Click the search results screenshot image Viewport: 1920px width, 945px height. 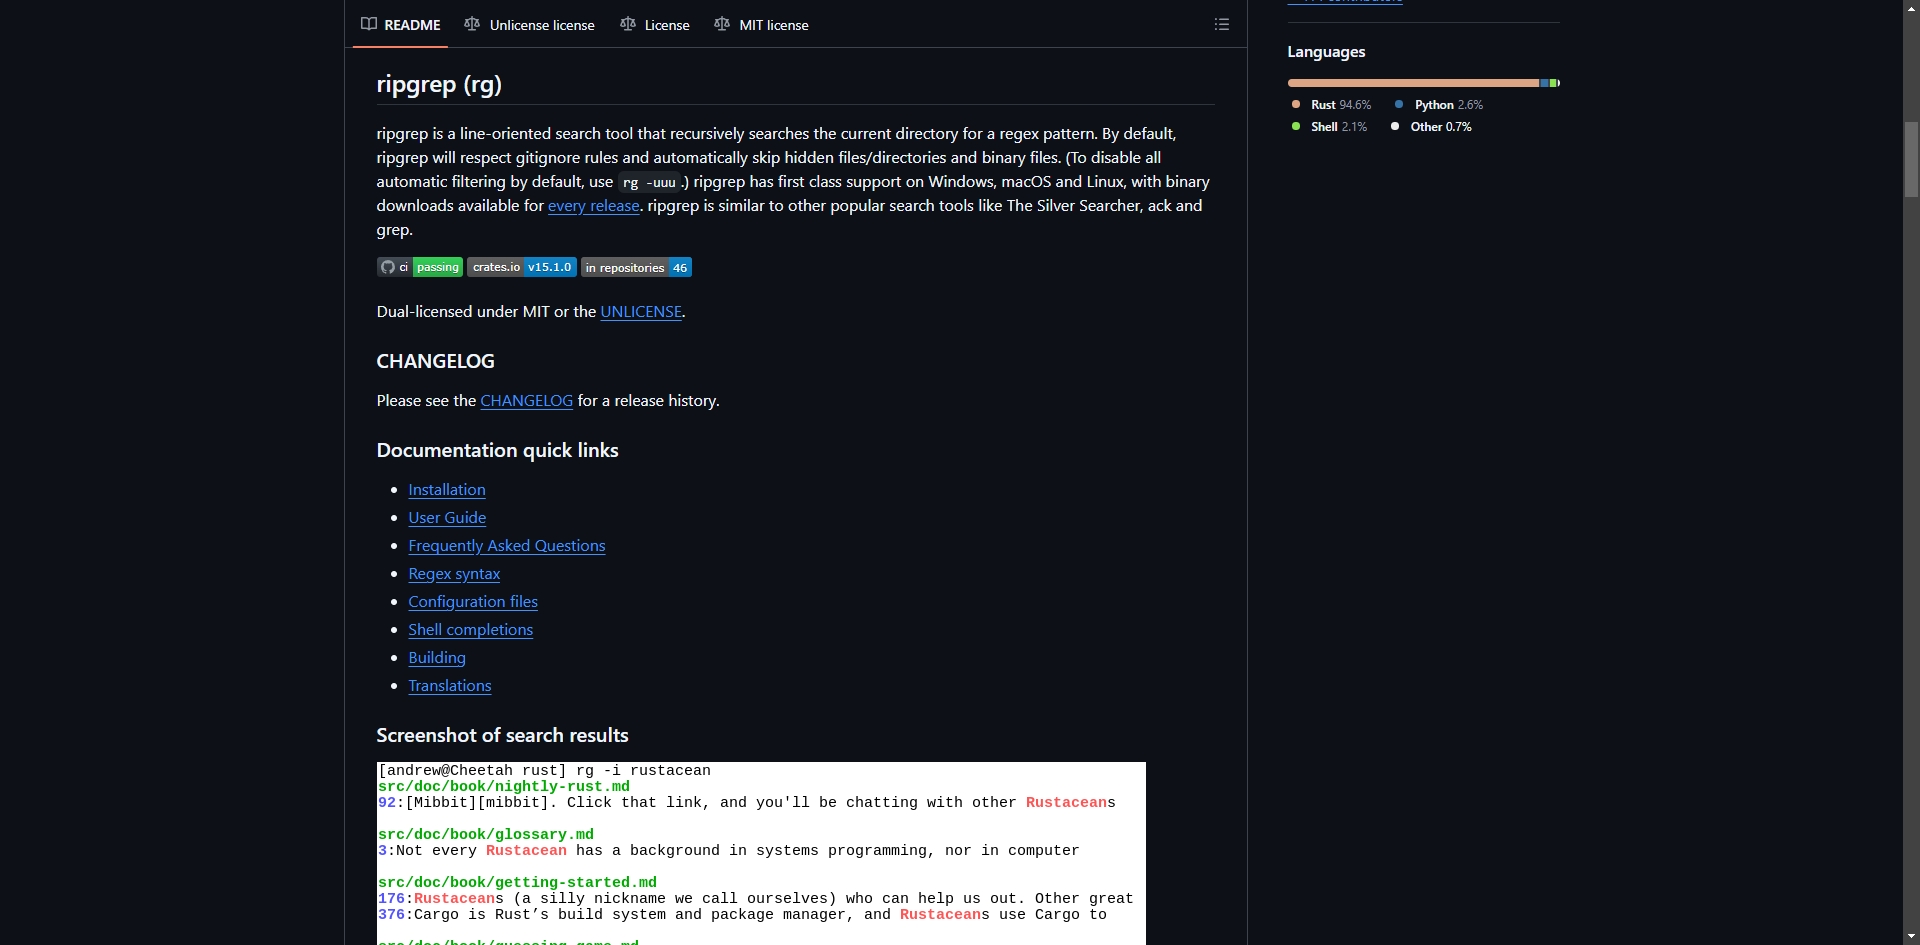click(x=761, y=853)
